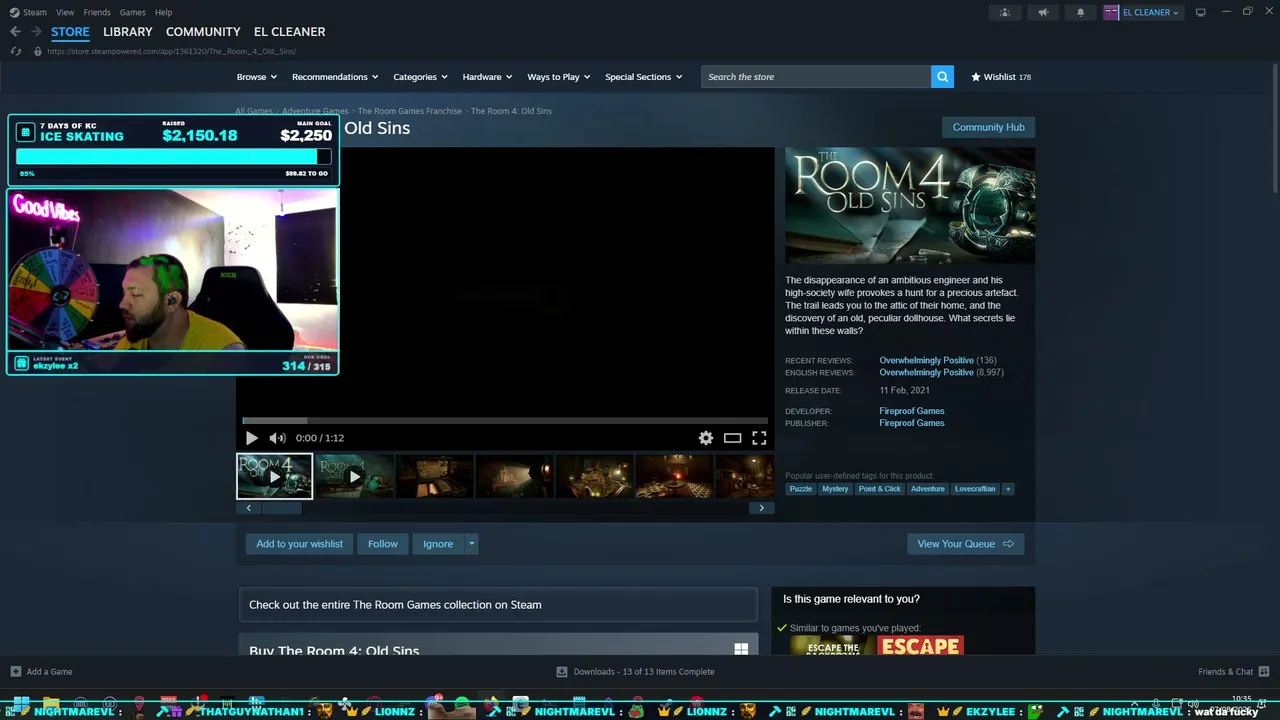Click the Point & Click tag
The width and height of the screenshot is (1280, 720).
[x=879, y=489]
